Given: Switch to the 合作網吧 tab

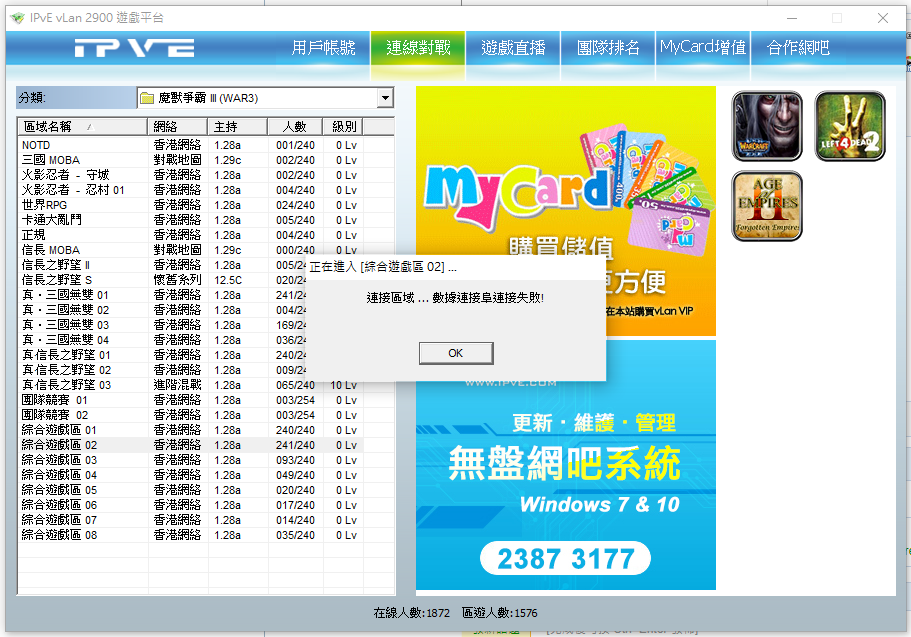Looking at the screenshot, I should [798, 48].
